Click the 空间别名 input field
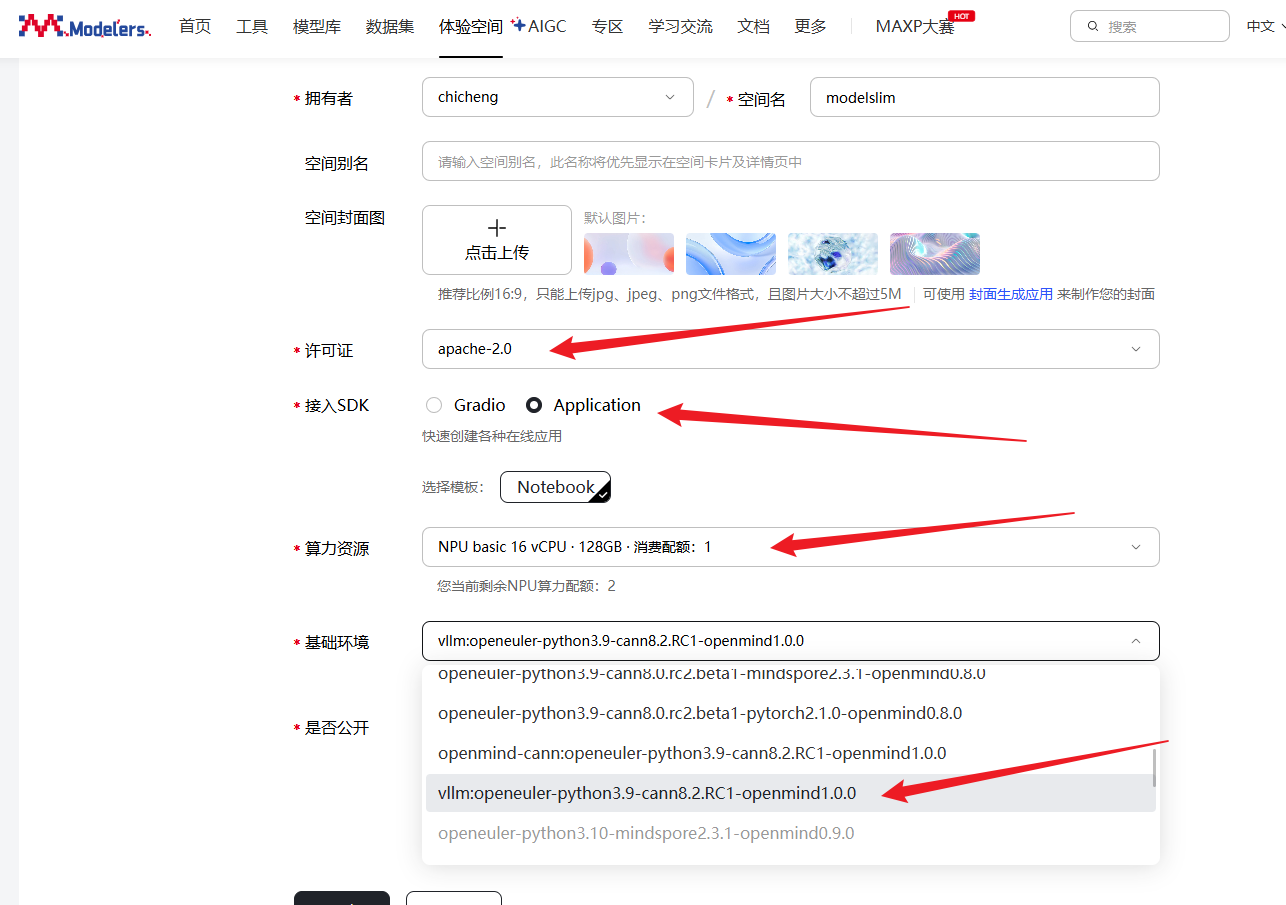Viewport: 1286px width, 905px height. point(791,161)
